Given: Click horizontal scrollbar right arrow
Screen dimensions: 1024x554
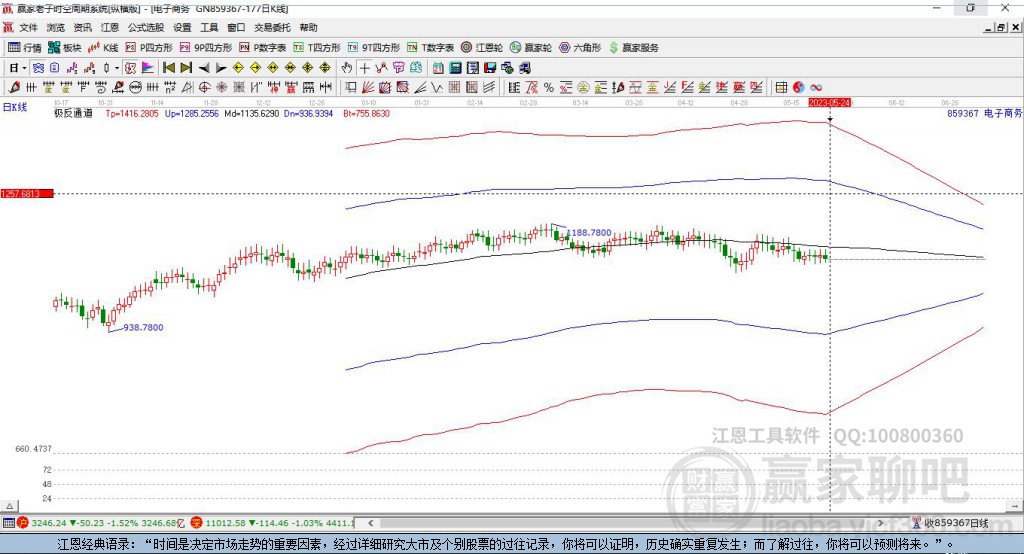Looking at the screenshot, I should (880, 523).
